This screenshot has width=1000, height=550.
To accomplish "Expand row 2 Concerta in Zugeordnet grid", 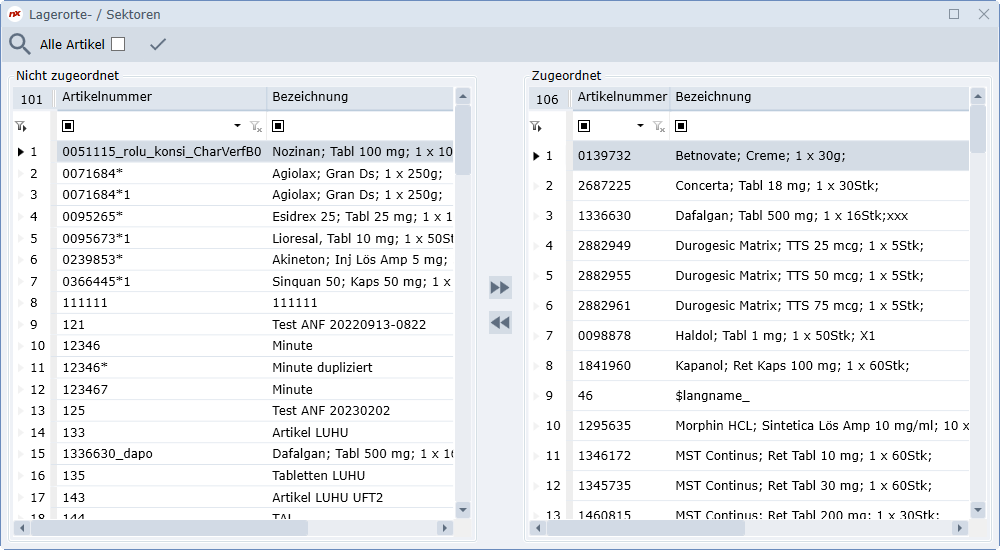I will coord(536,186).
